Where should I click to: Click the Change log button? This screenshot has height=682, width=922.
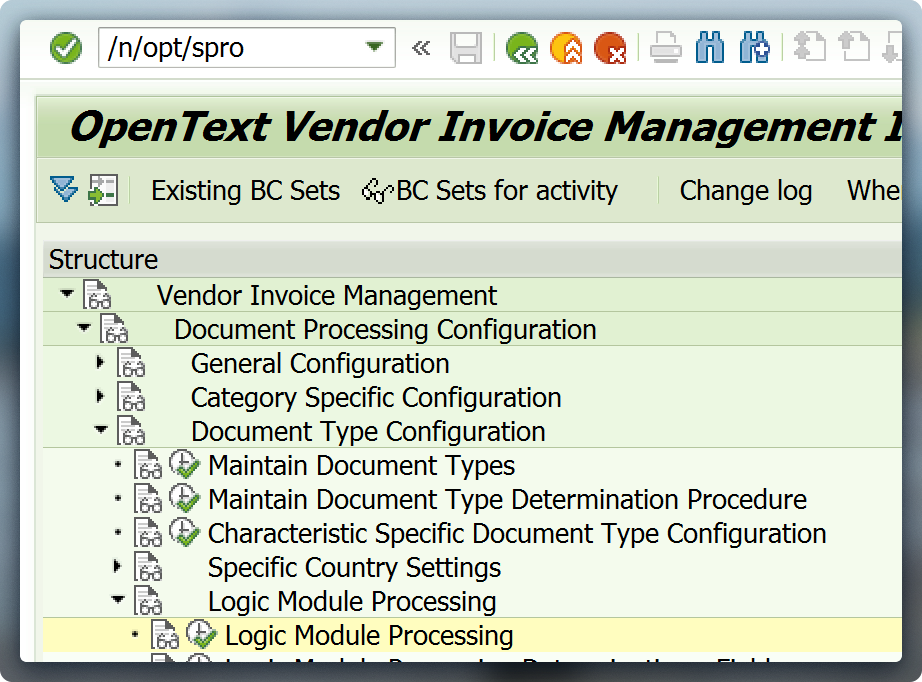[x=745, y=190]
